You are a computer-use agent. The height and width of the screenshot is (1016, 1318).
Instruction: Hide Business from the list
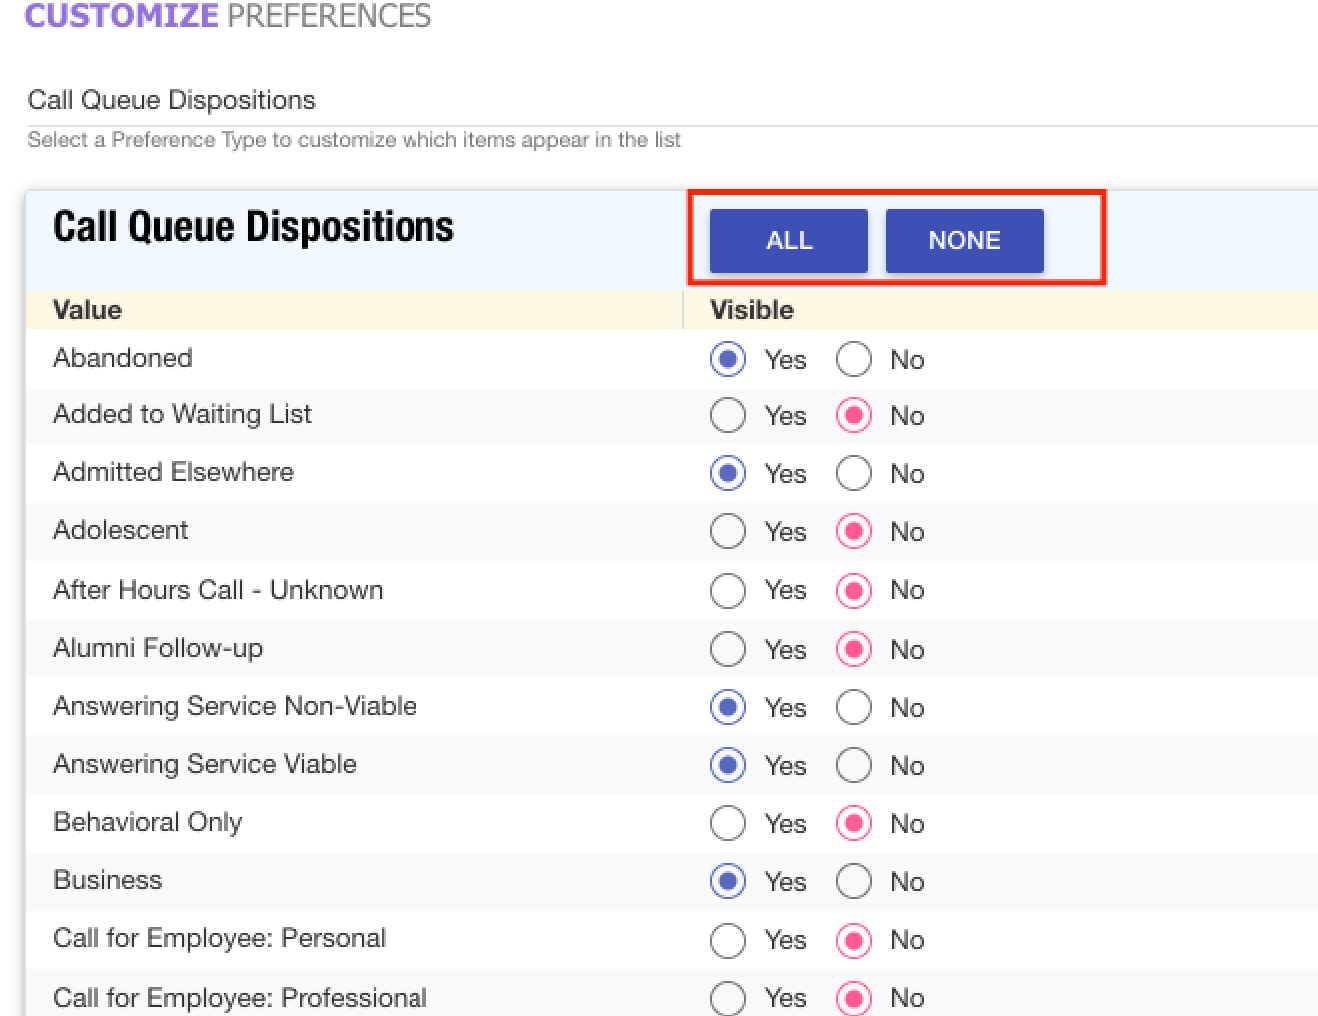(853, 881)
